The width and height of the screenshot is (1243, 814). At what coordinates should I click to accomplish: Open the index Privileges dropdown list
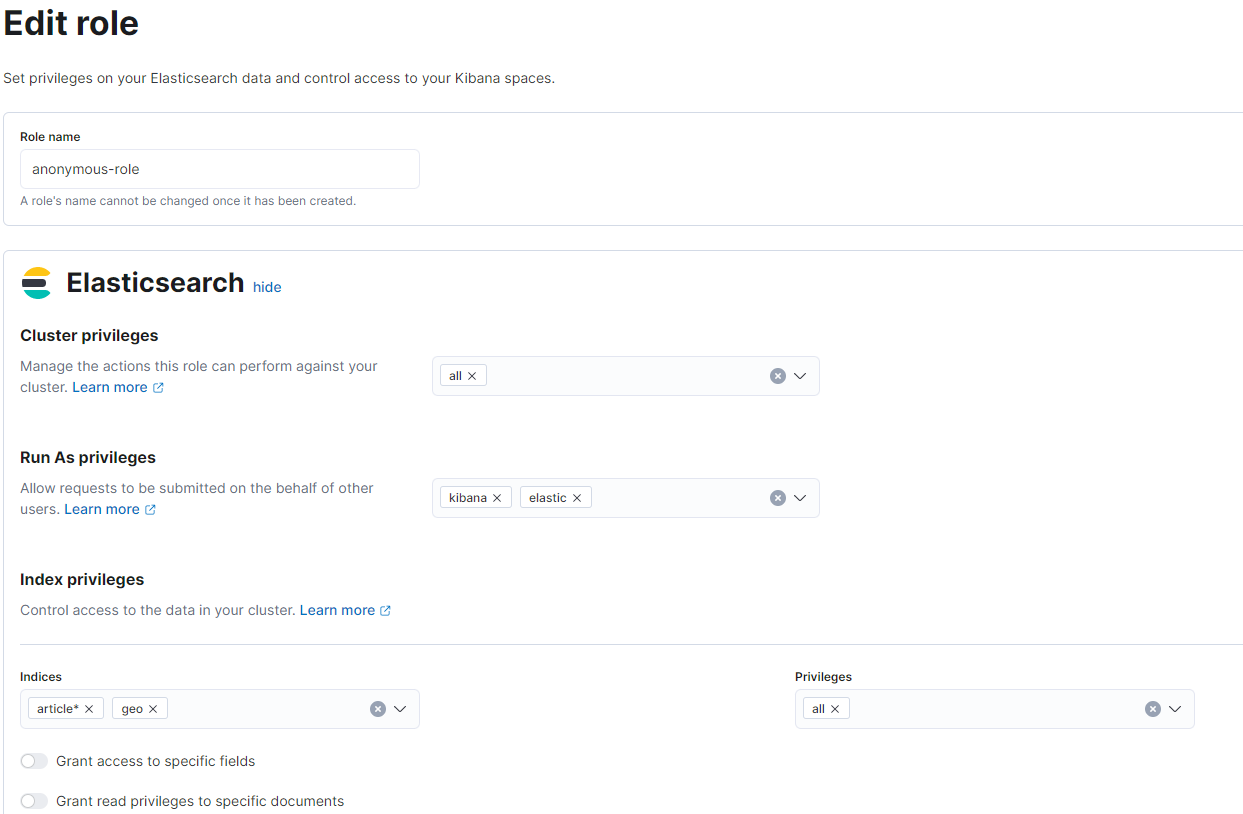1175,709
